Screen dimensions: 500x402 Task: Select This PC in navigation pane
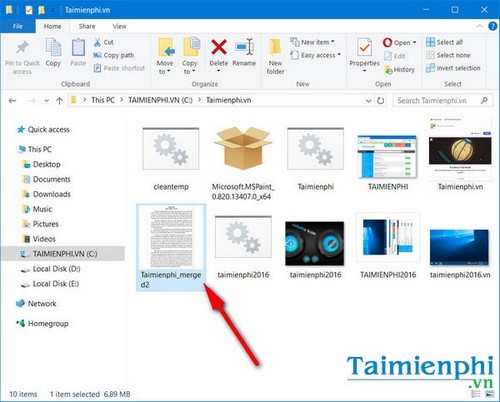[x=35, y=149]
